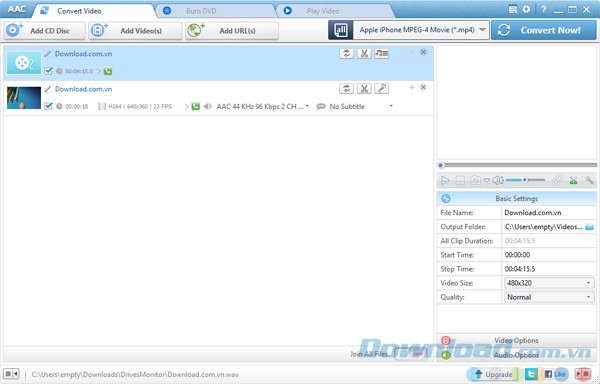The height and width of the screenshot is (384, 600).
Task: Open settings gear in title bar
Action: (527, 9)
